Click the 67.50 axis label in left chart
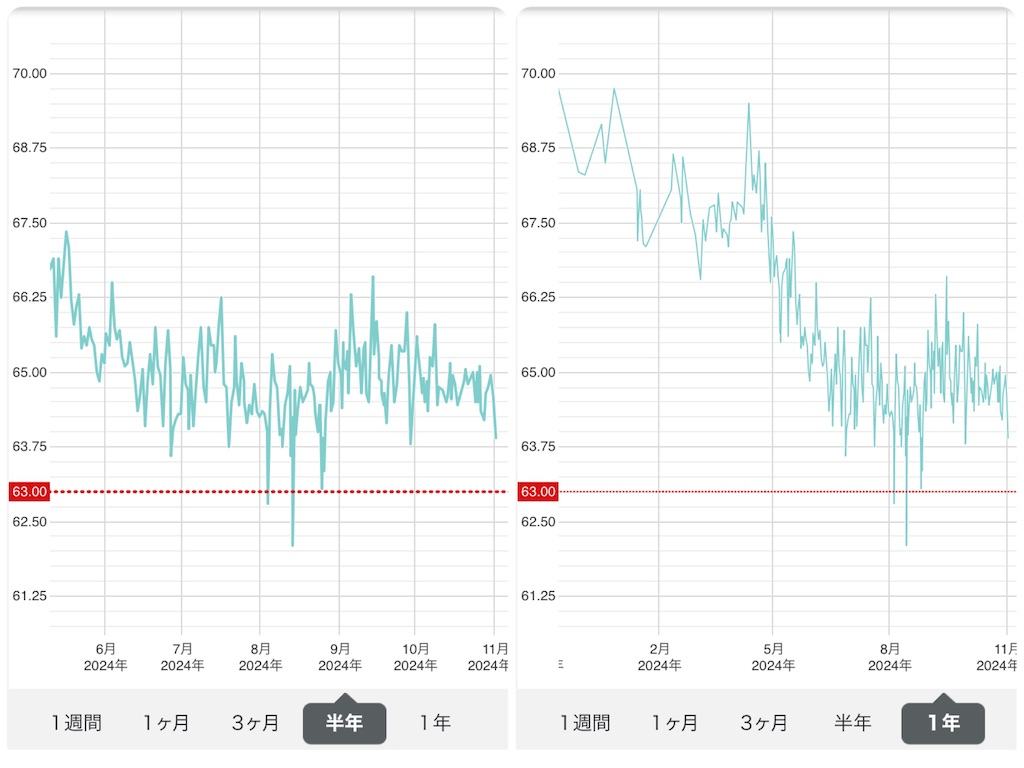1024x768 pixels. (x=29, y=223)
